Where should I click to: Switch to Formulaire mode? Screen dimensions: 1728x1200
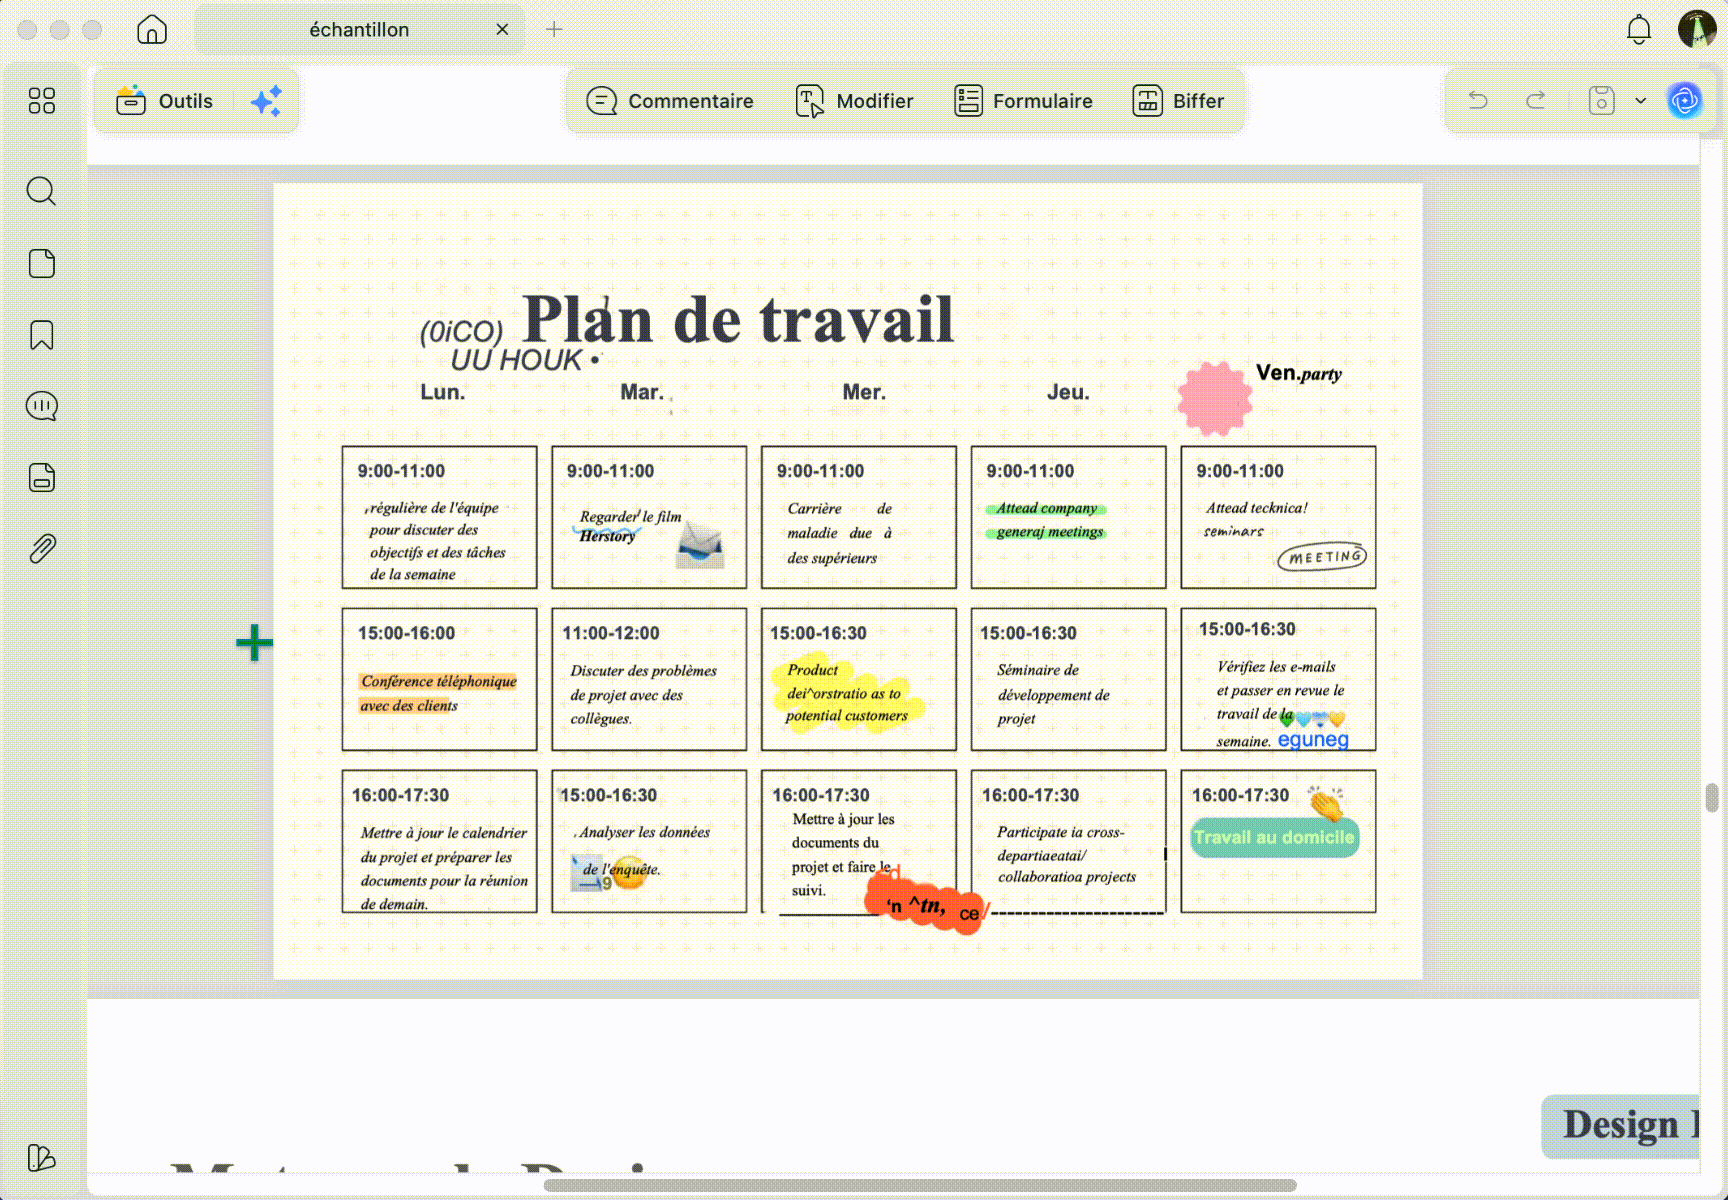[1023, 101]
